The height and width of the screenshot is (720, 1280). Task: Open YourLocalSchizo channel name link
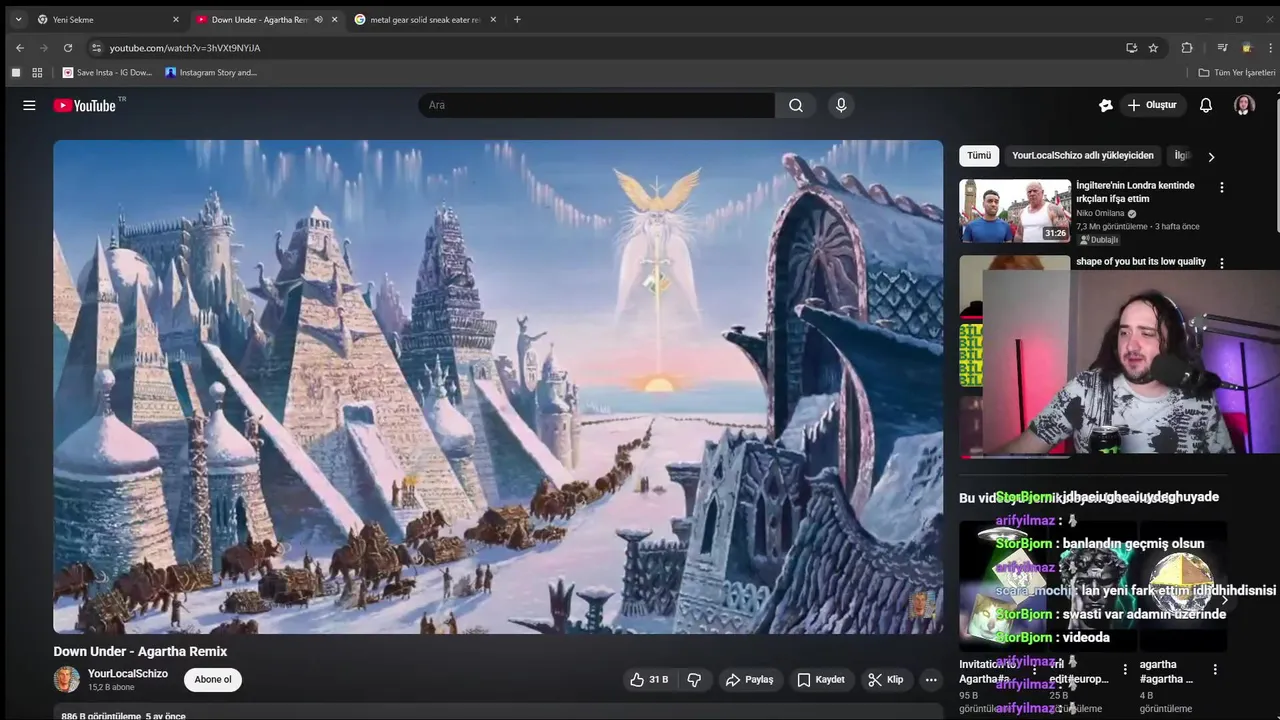[x=128, y=674]
